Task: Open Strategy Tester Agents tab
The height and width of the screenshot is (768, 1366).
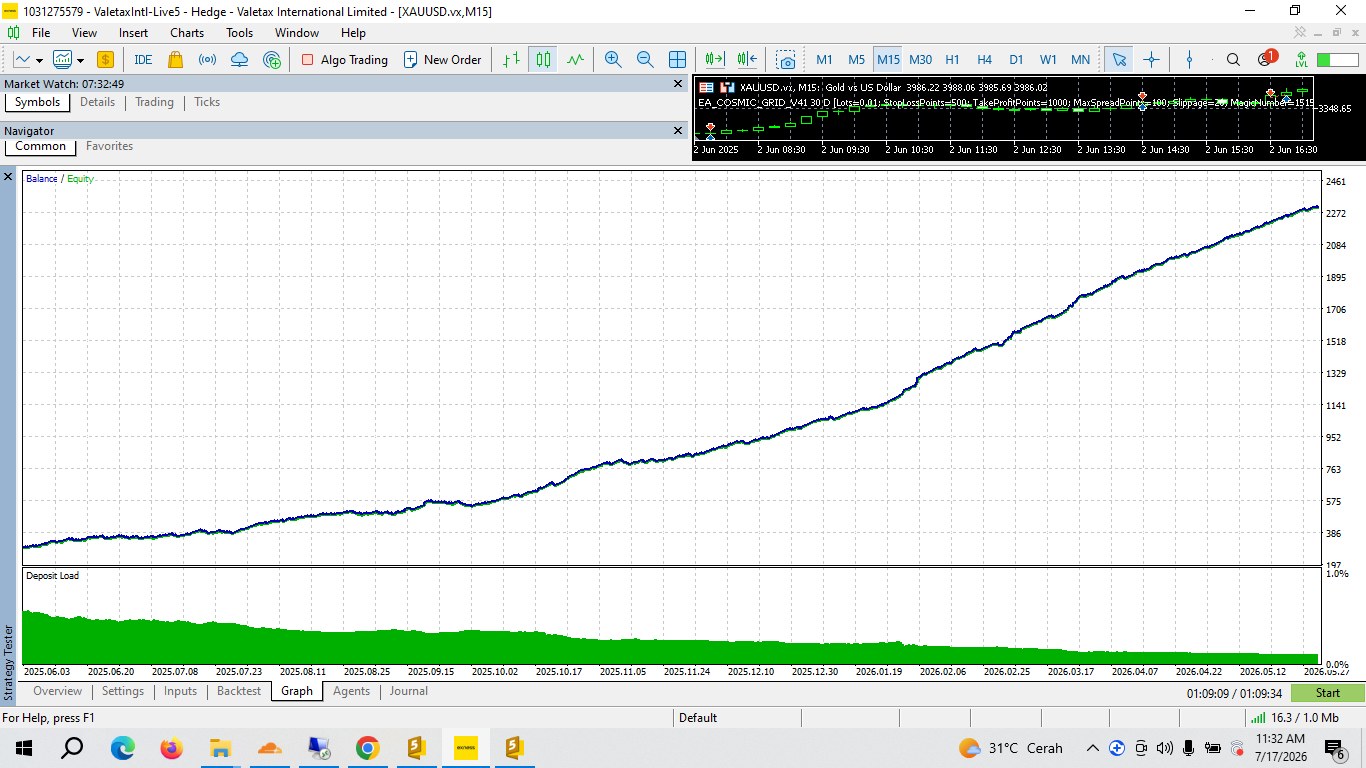Action: click(x=351, y=691)
